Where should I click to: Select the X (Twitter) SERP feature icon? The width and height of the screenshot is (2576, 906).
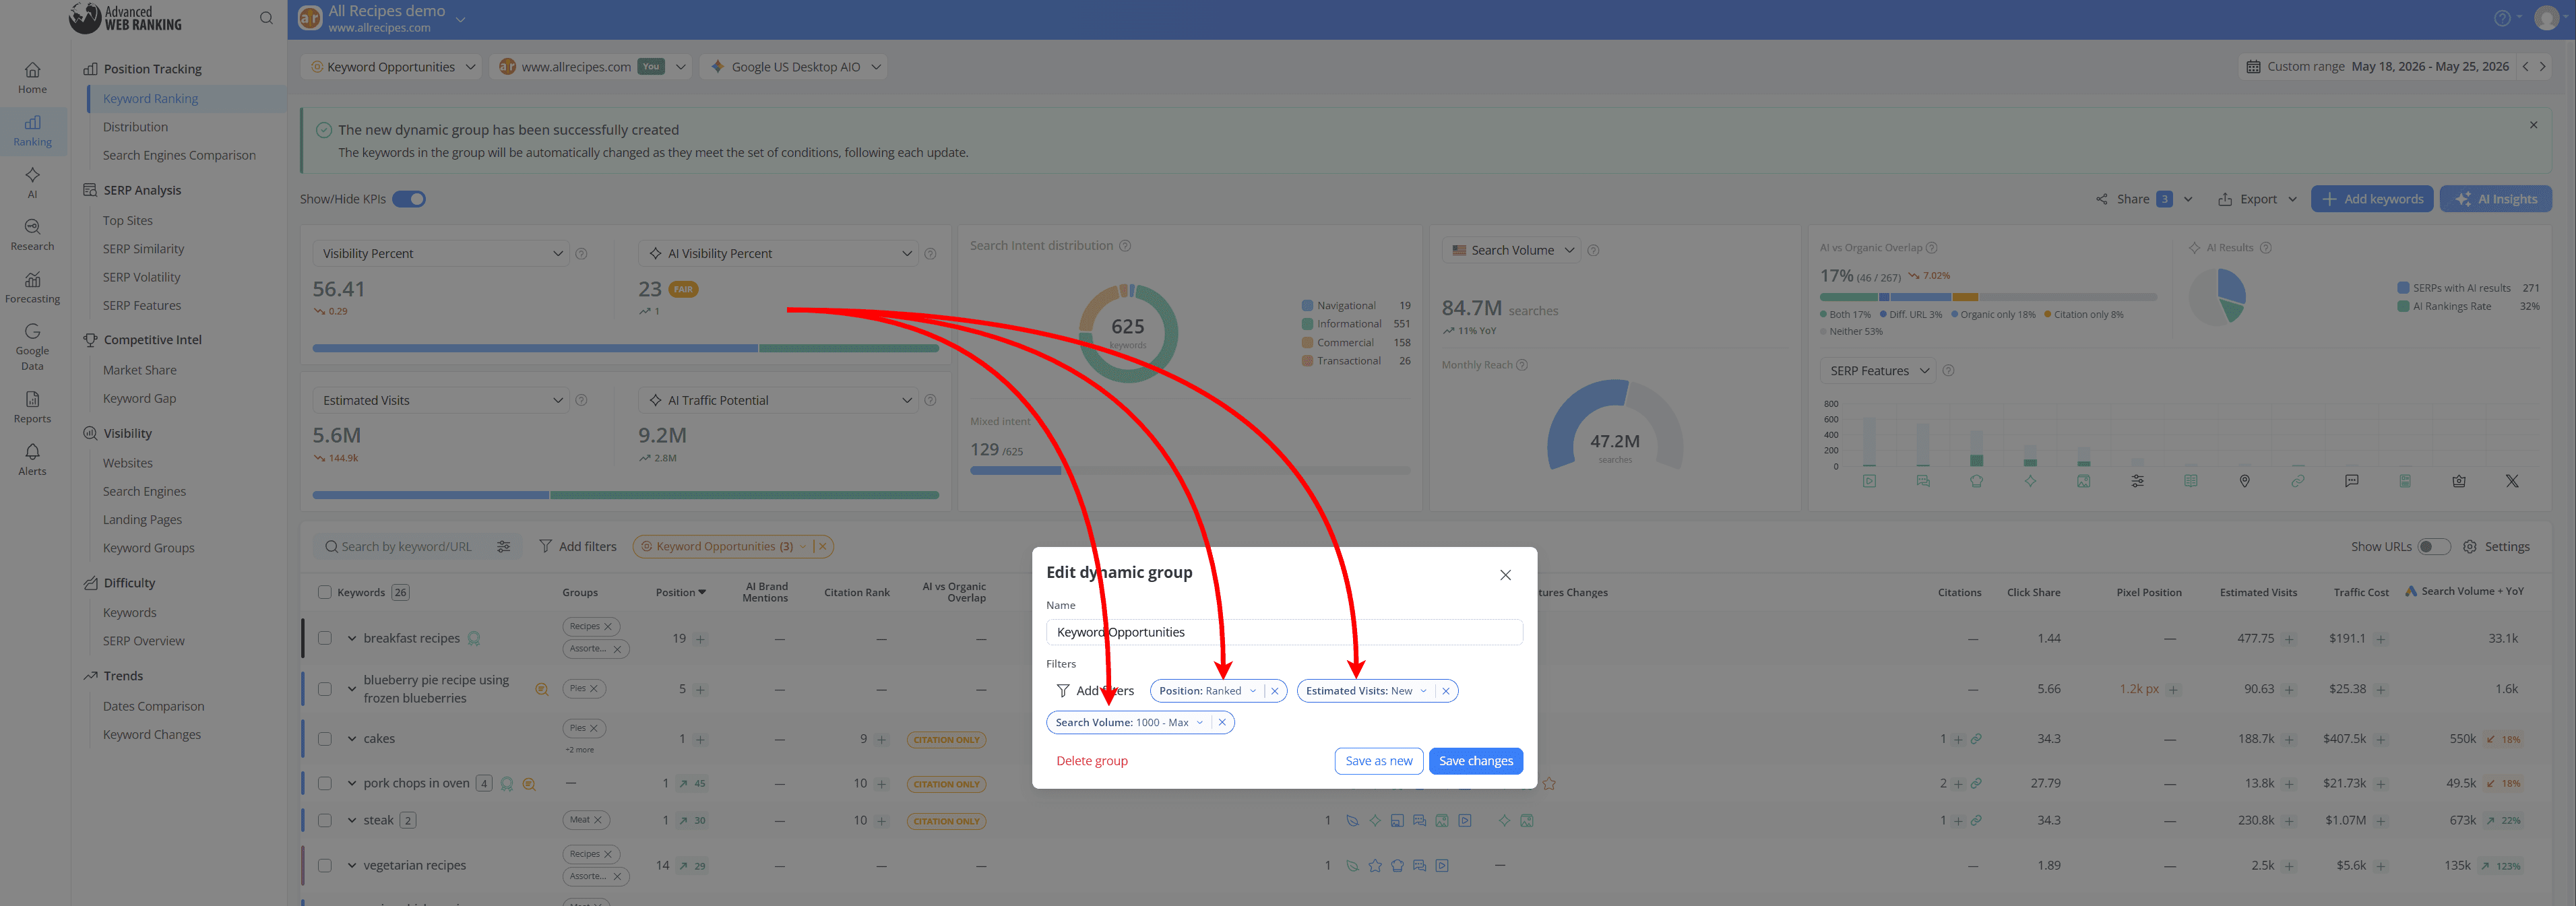[x=2511, y=482]
